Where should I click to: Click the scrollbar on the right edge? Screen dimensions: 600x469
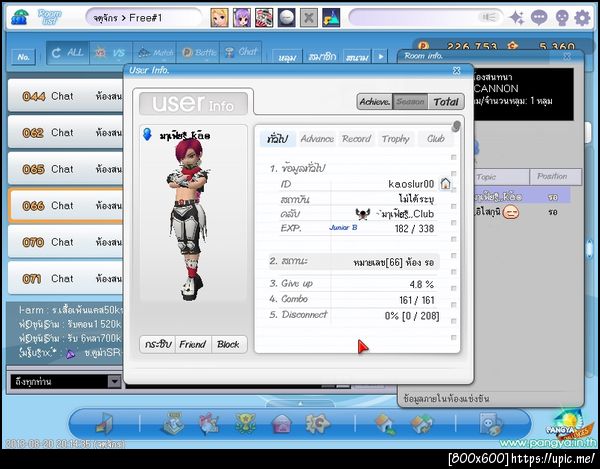click(589, 248)
